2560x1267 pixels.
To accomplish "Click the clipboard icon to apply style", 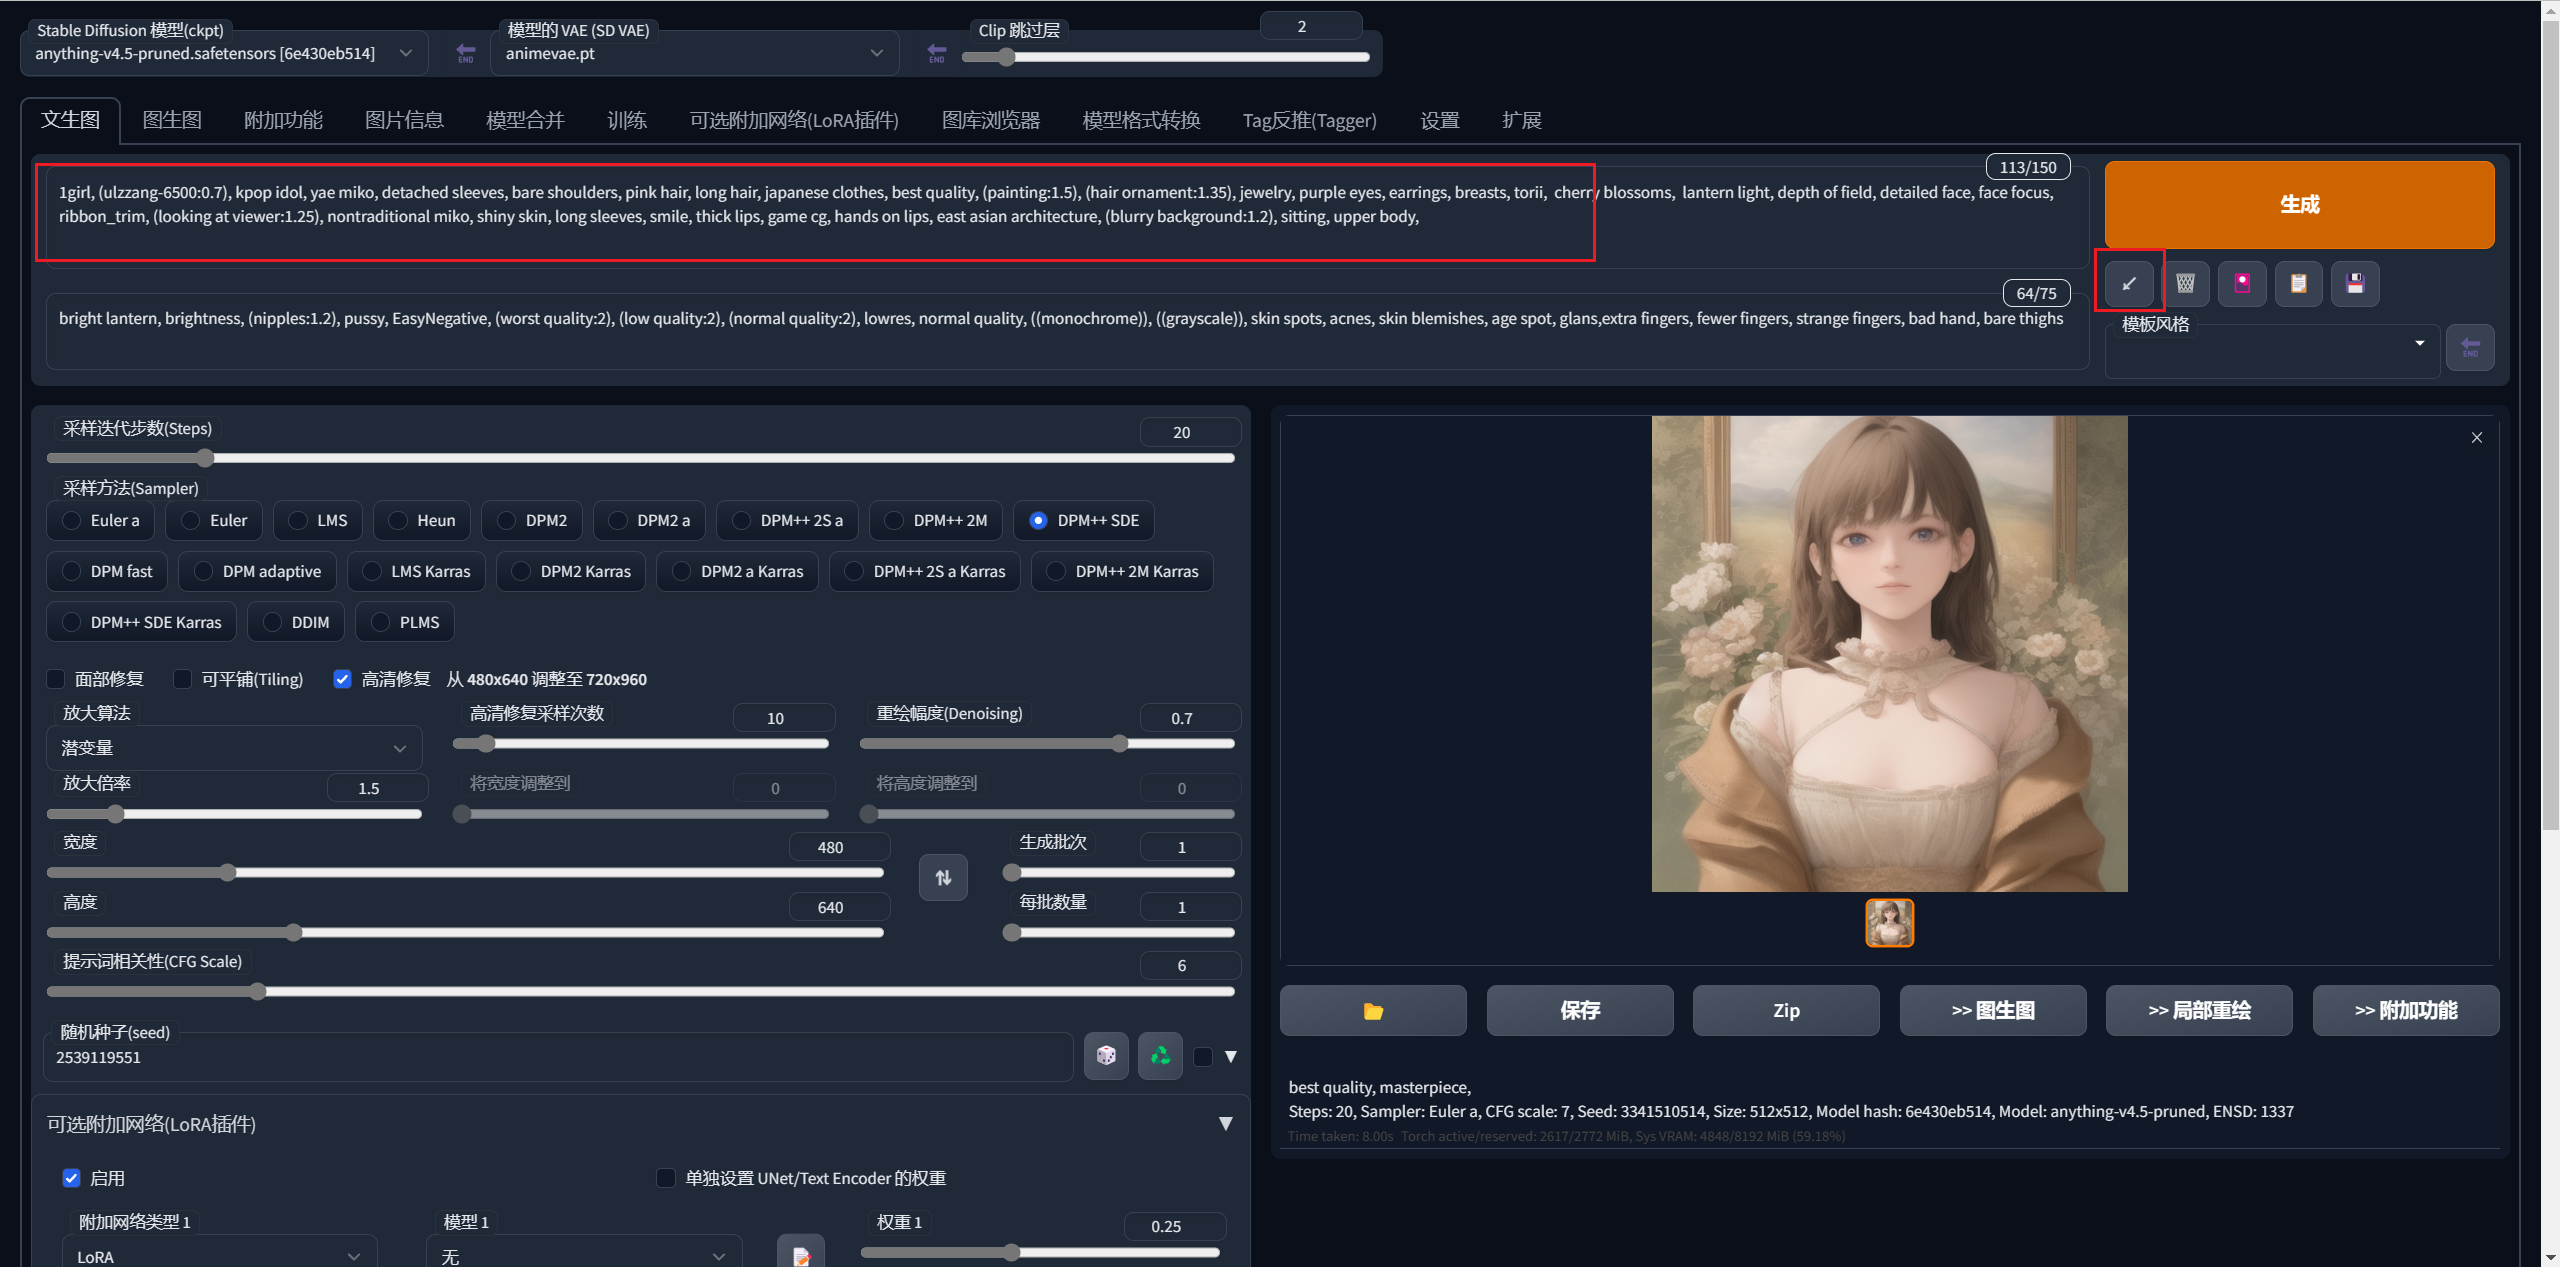I will [2299, 284].
